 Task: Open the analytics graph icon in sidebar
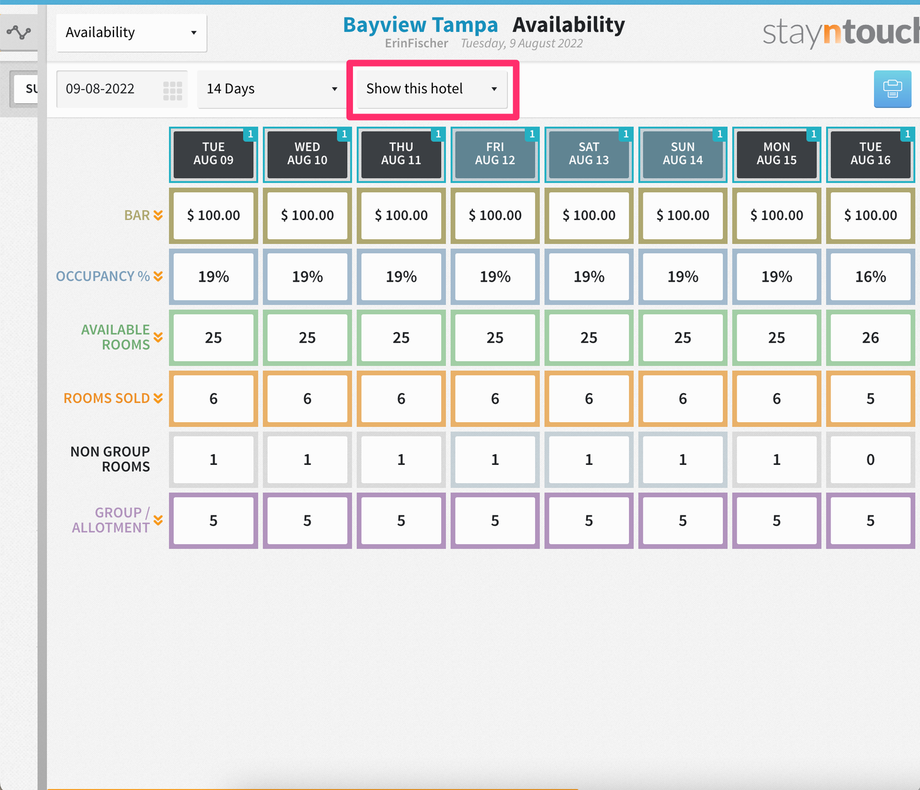coord(19,32)
